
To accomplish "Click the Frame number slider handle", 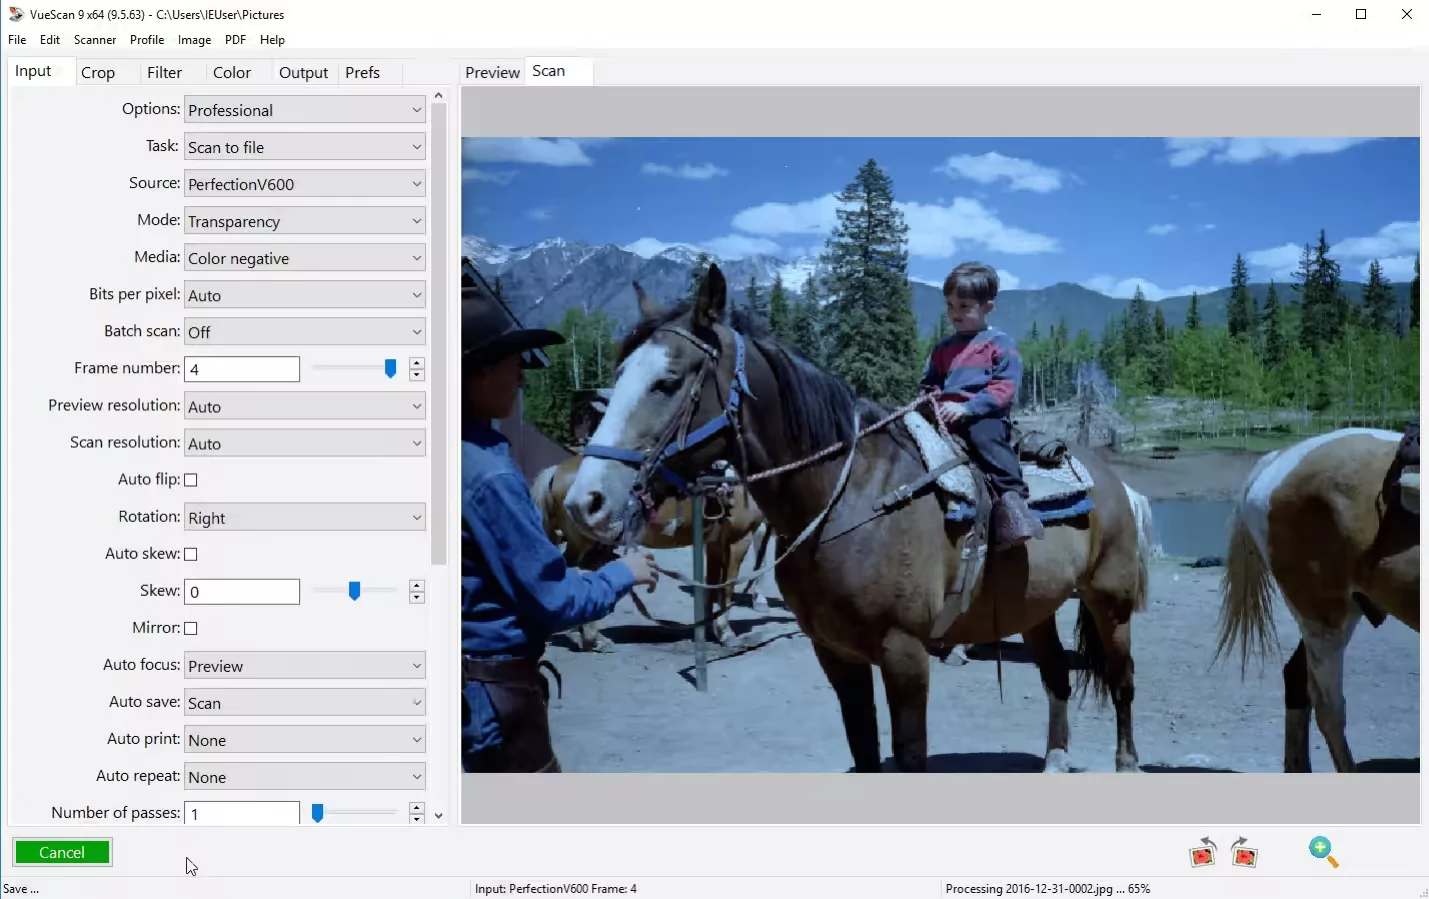I will (x=390, y=369).
